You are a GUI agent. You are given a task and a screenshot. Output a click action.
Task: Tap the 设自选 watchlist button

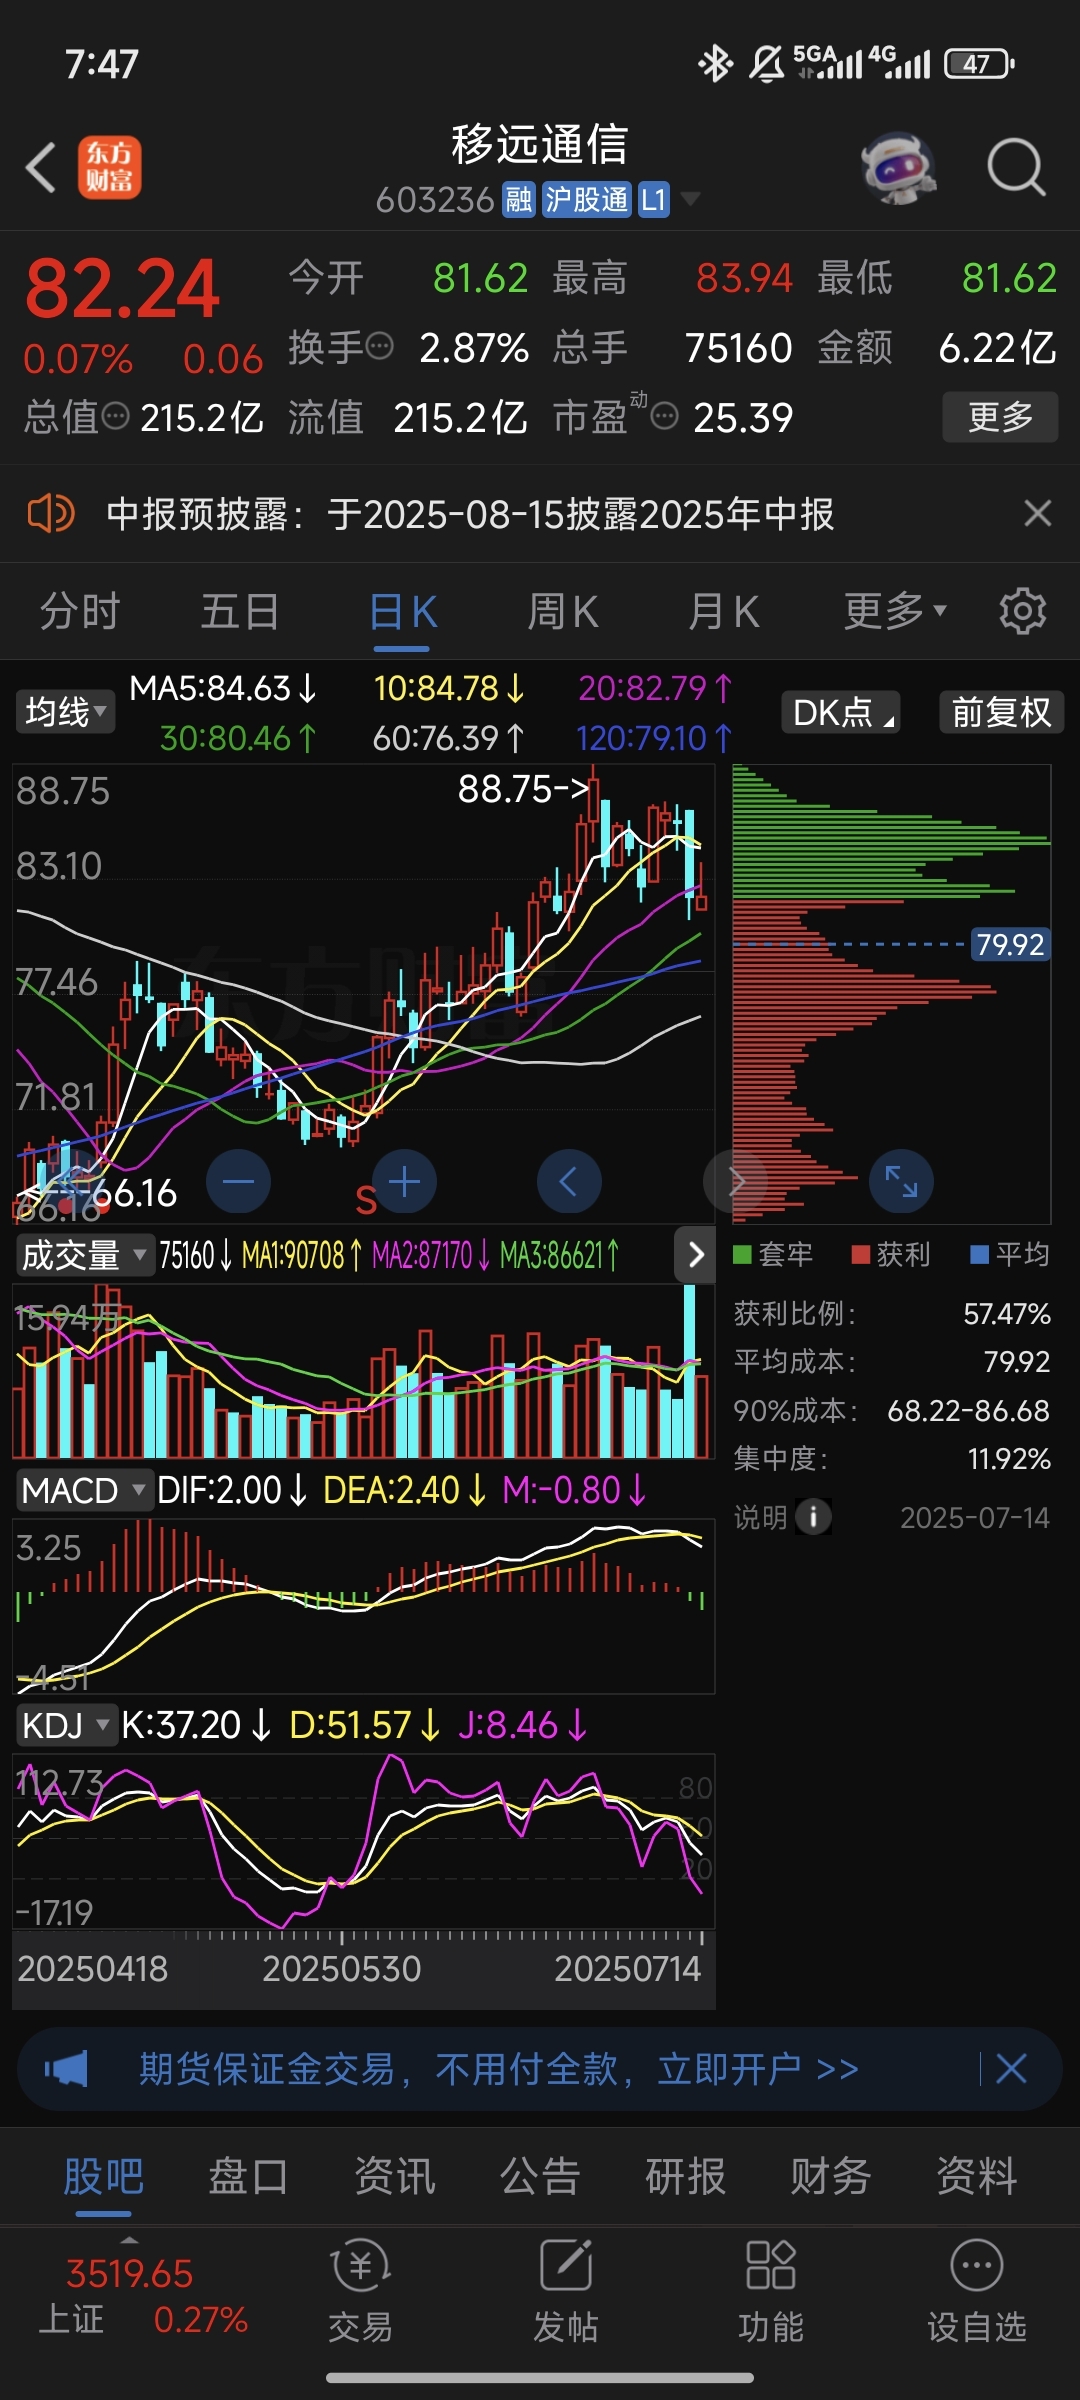point(977,2291)
